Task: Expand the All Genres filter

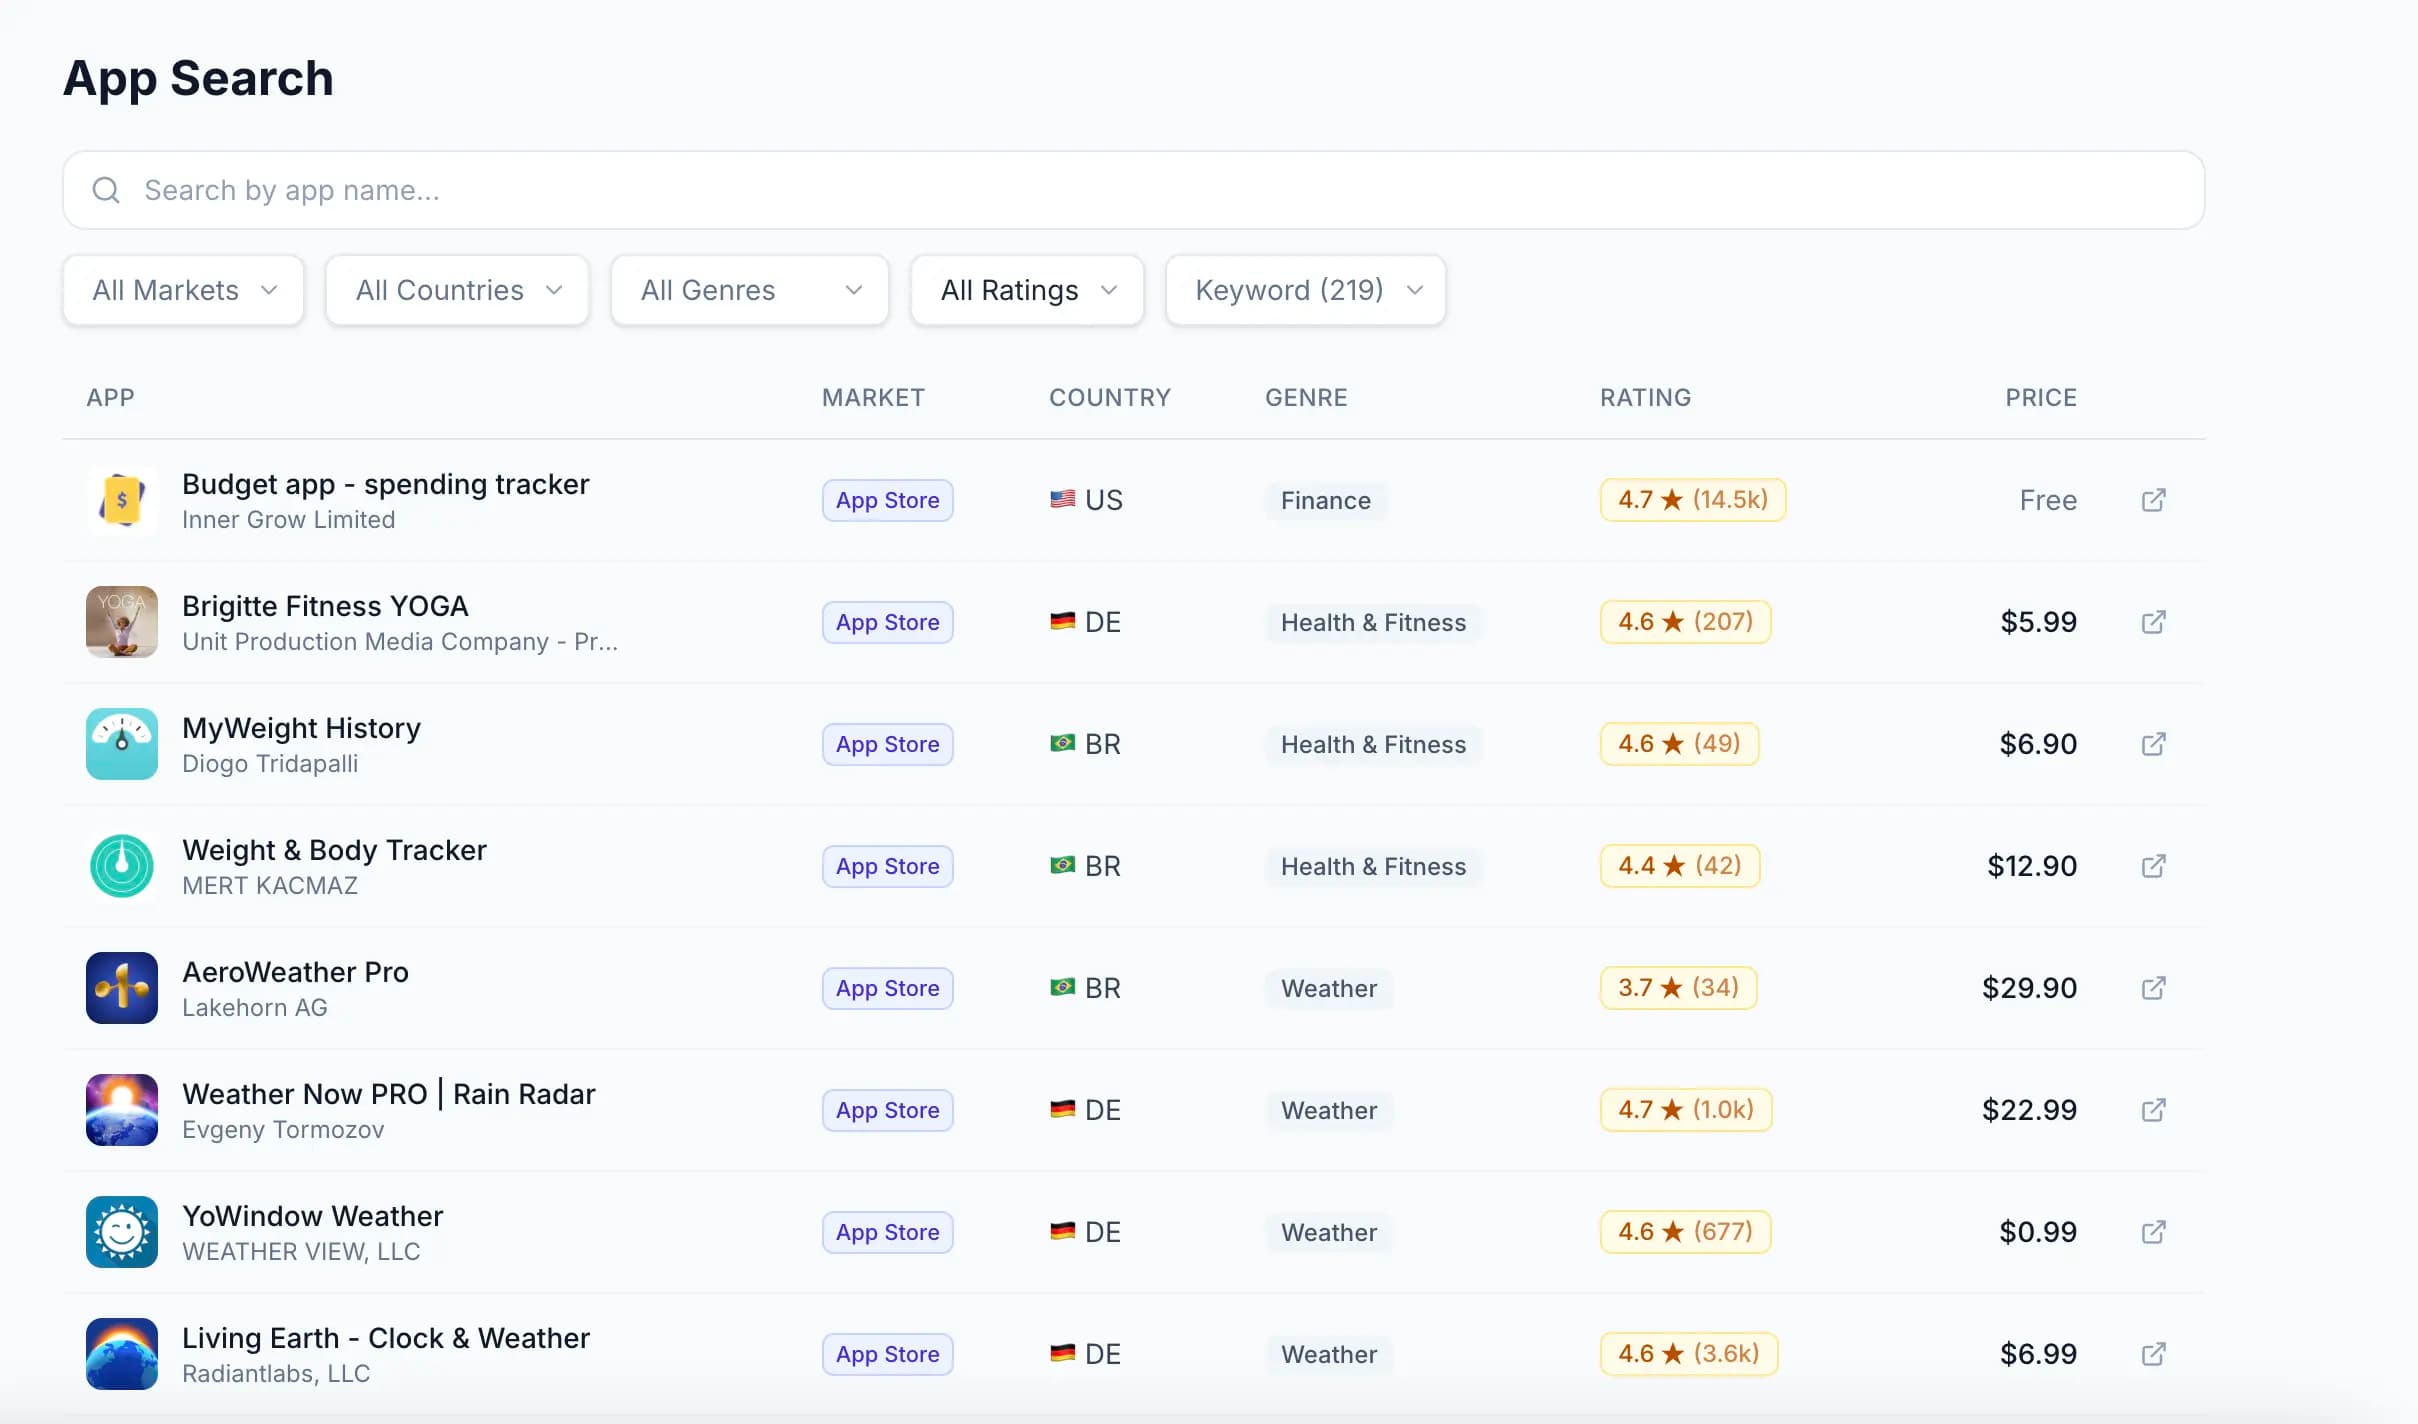Action: [x=750, y=290]
